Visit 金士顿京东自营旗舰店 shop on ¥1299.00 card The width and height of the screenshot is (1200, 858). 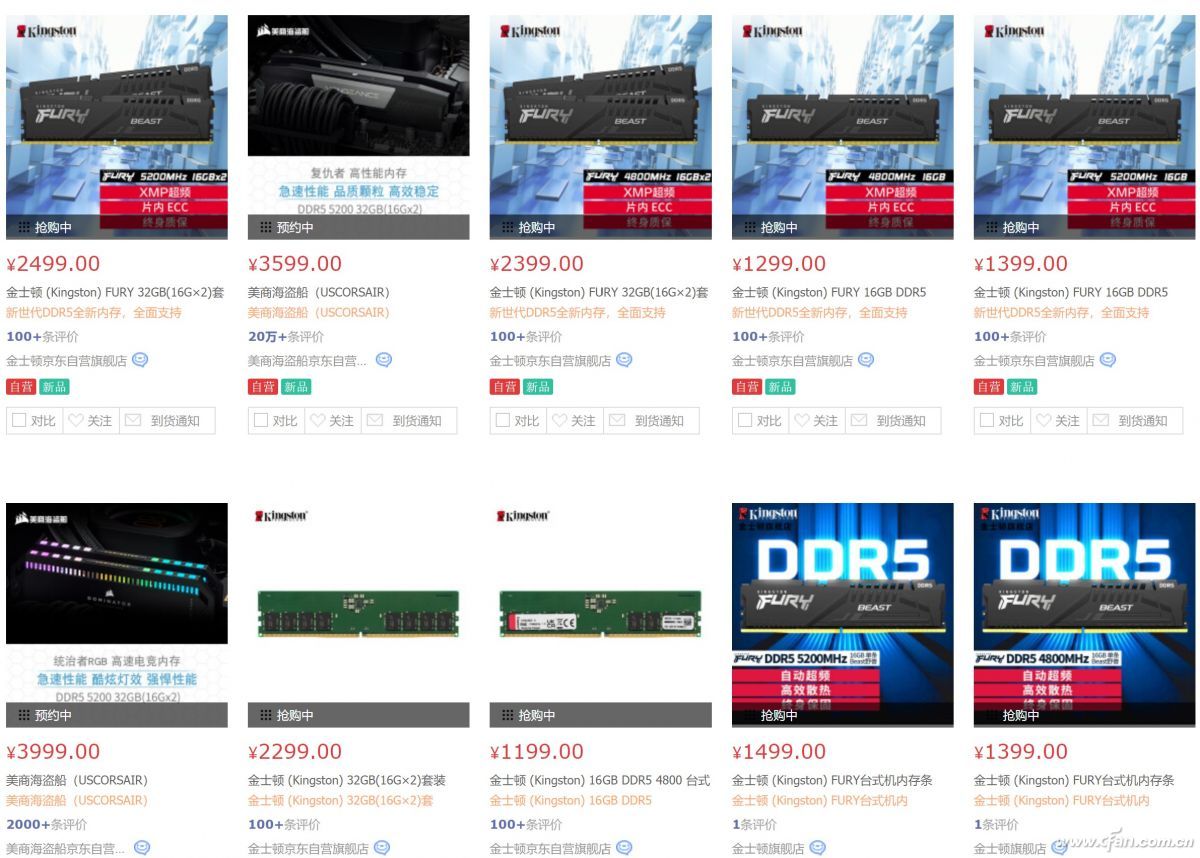tap(793, 361)
